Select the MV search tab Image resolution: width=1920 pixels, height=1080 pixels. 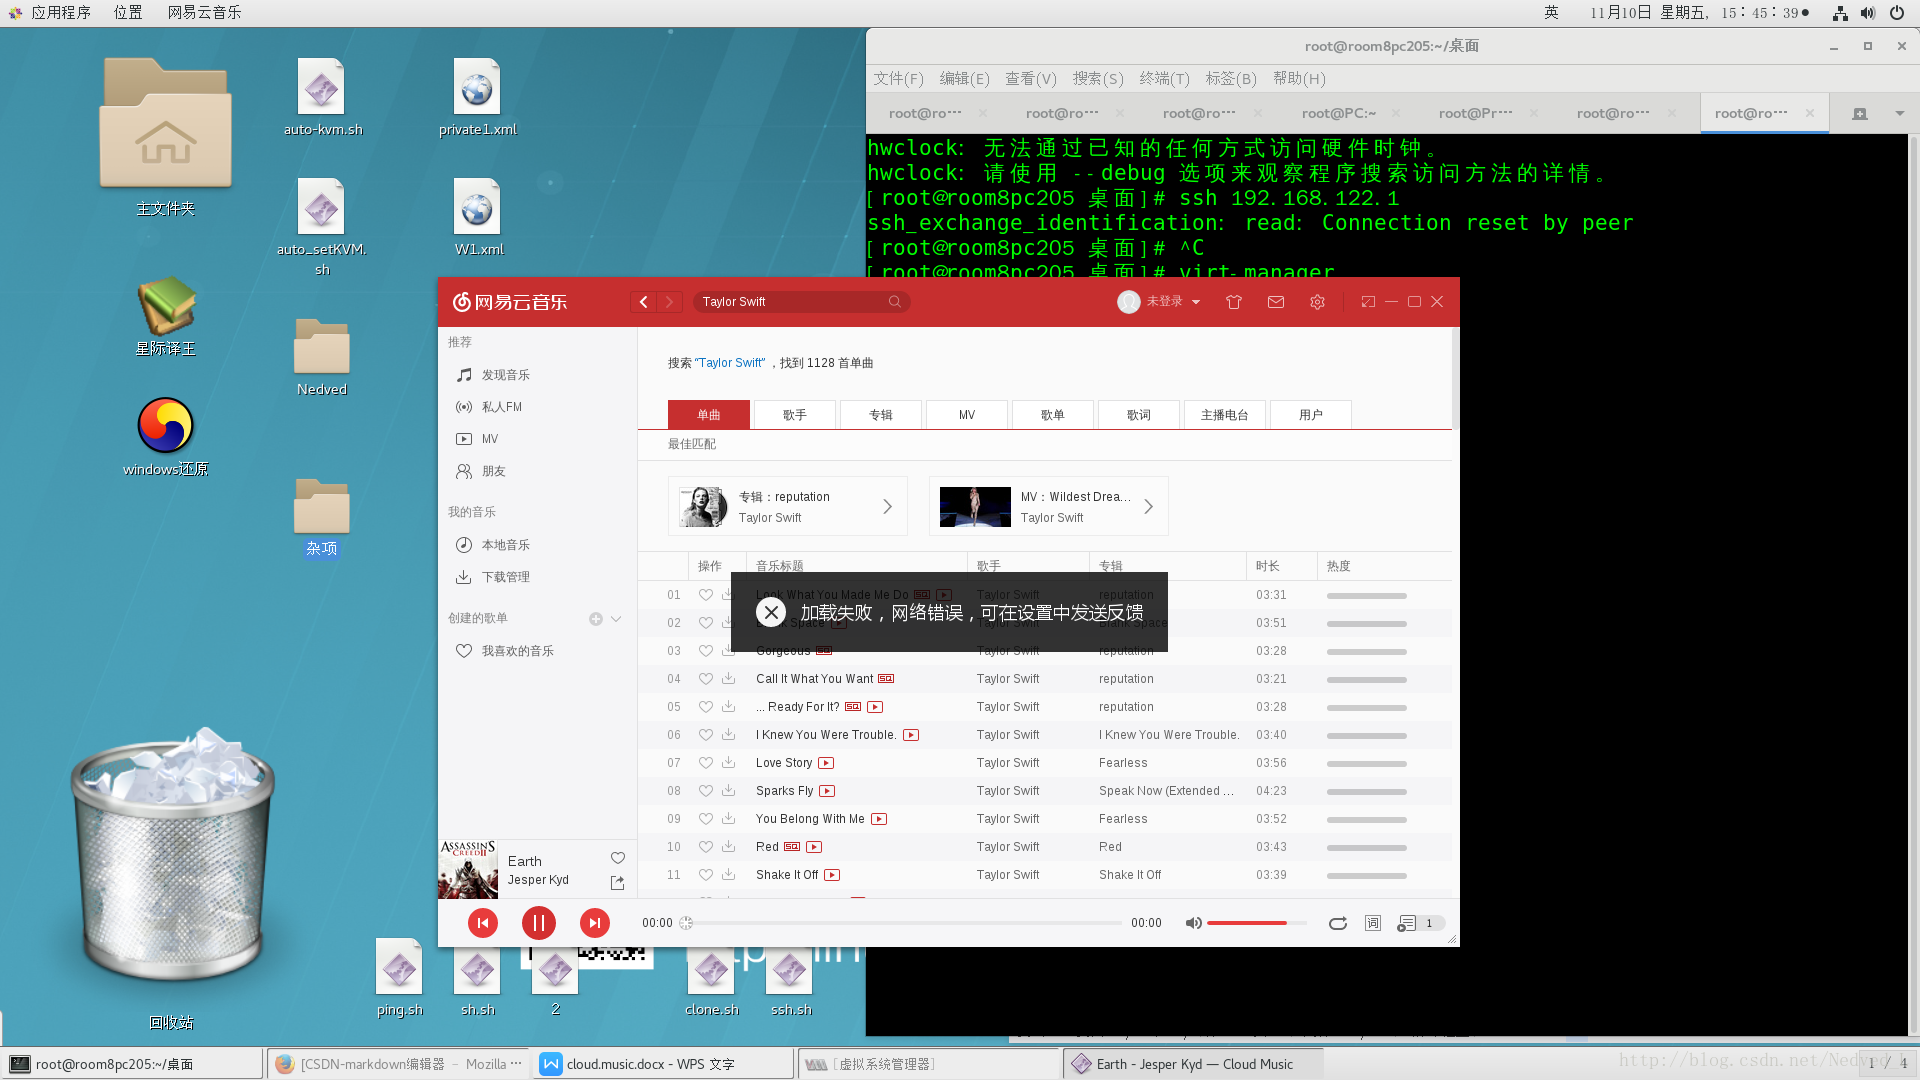point(967,415)
